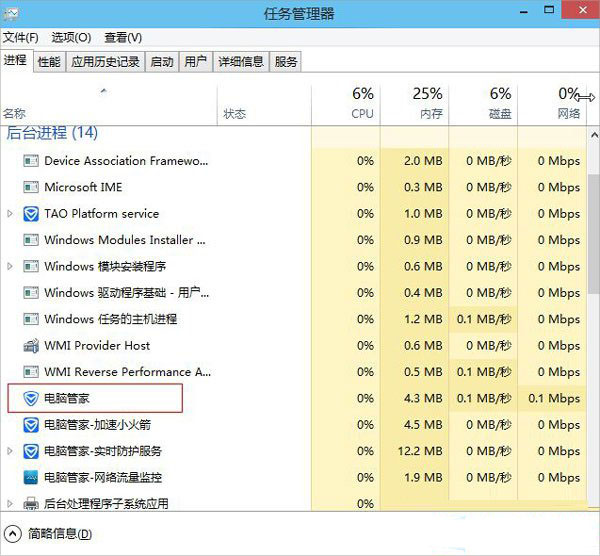Image resolution: width=600 pixels, height=556 pixels.
Task: Select the 后台进程 (14) group header
Action: pyautogui.click(x=52, y=133)
